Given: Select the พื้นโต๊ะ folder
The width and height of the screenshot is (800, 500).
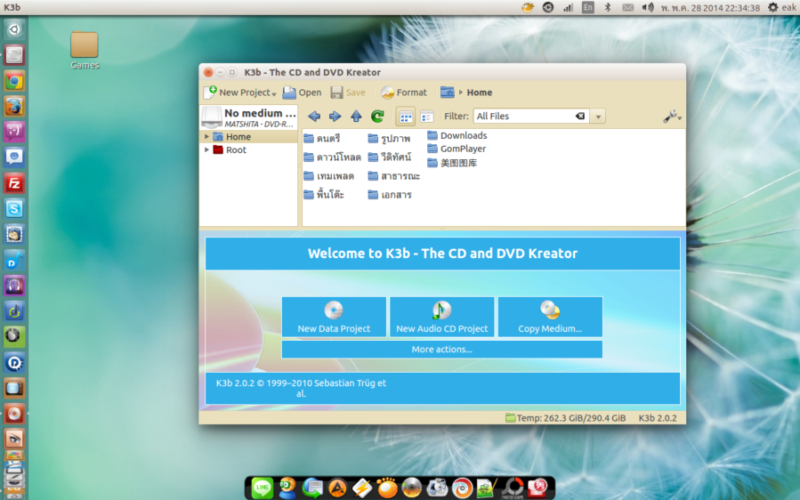Looking at the screenshot, I should tap(324, 194).
